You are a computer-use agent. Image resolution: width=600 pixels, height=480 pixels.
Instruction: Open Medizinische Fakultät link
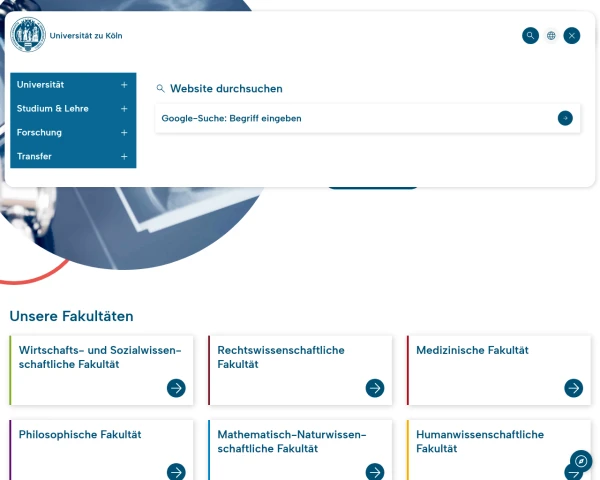[x=472, y=350]
